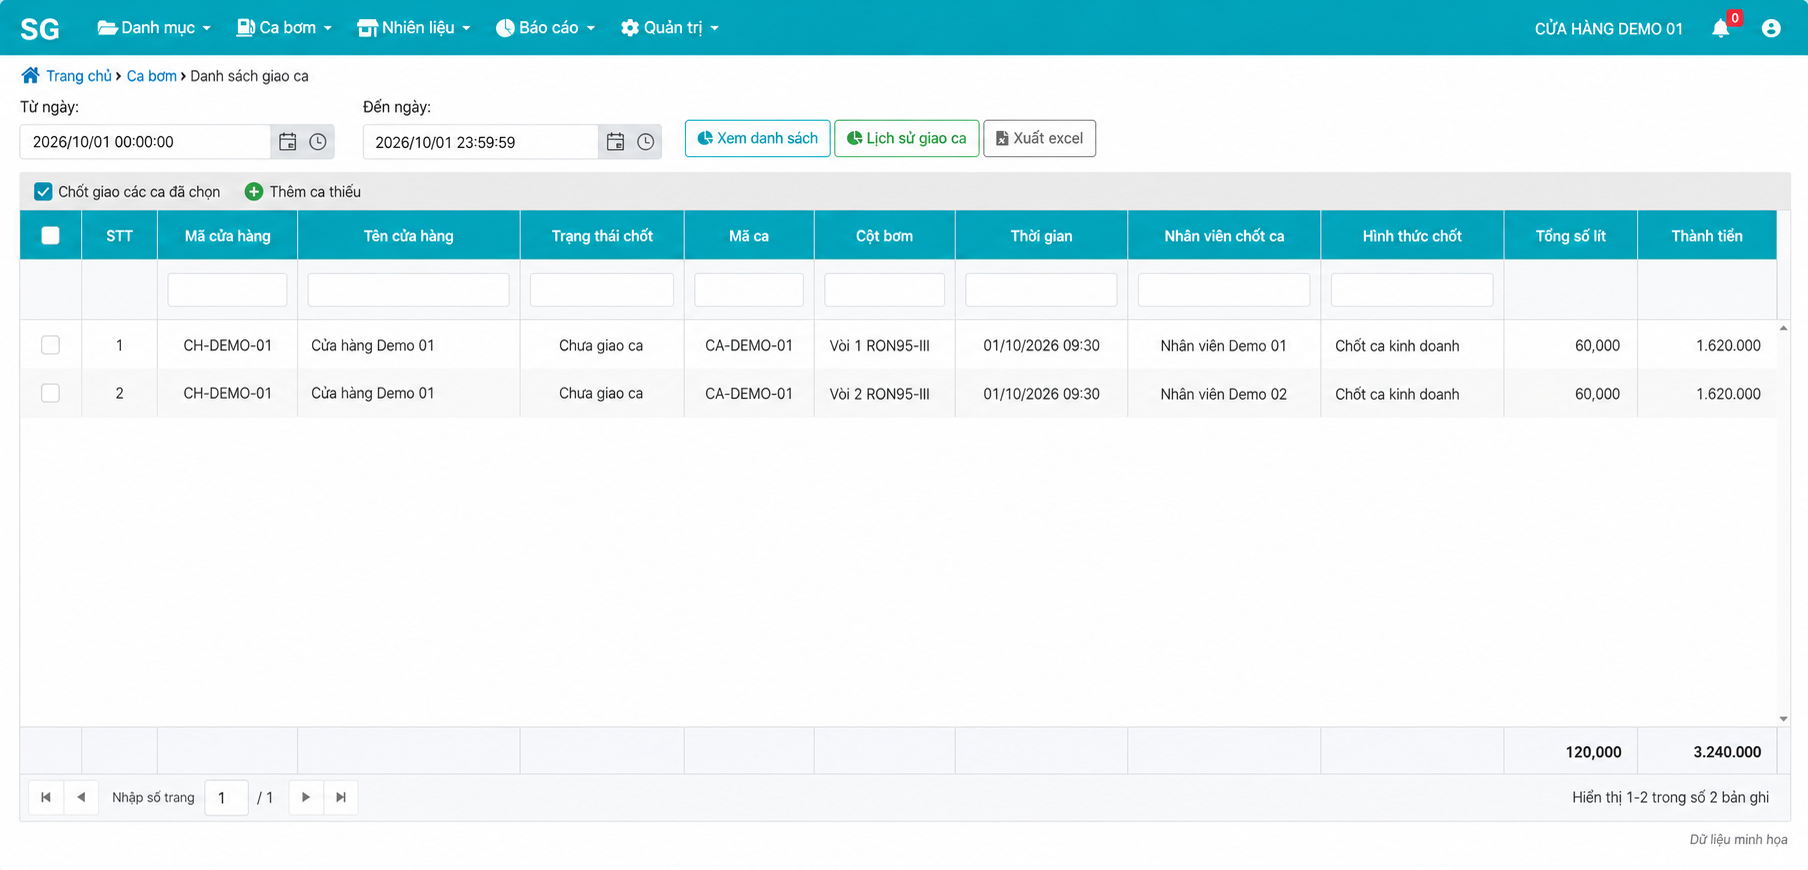
Task: Click green plus Thêm ca thiếu
Action: pyautogui.click(x=303, y=191)
